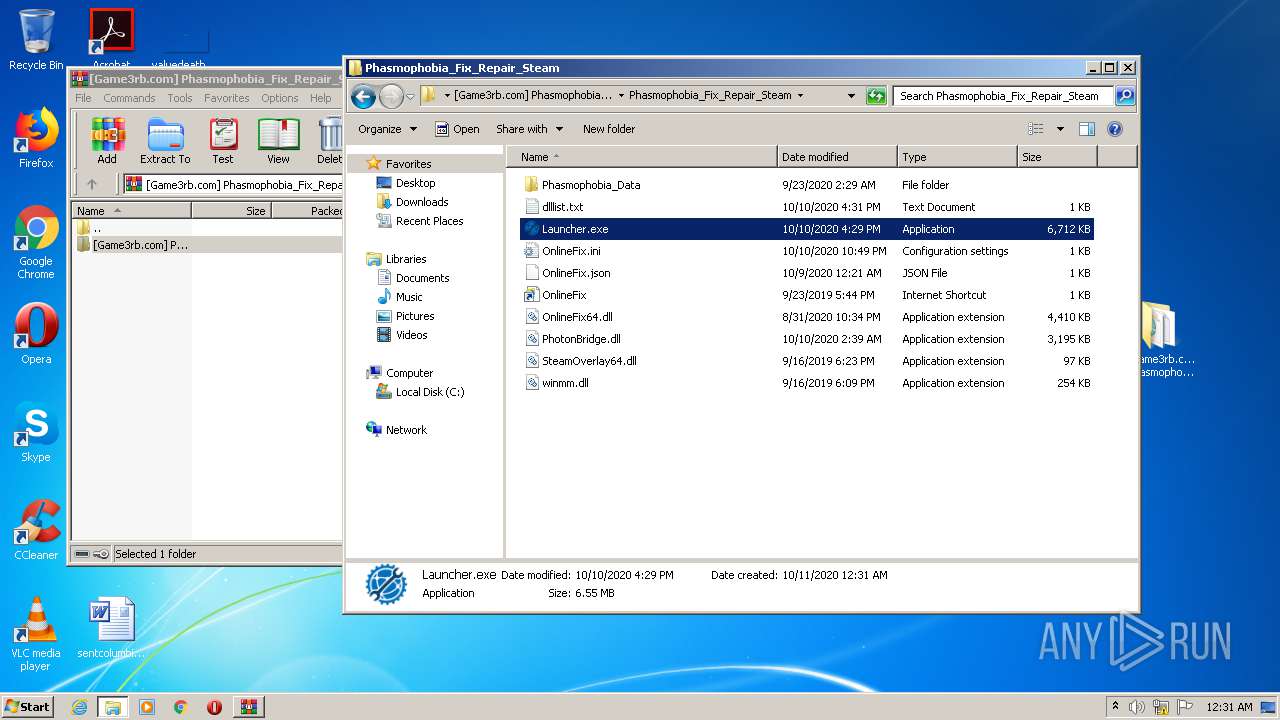
Task: Click the search Phasmophobia_Fix_Repair_Steam field
Action: (x=1002, y=96)
